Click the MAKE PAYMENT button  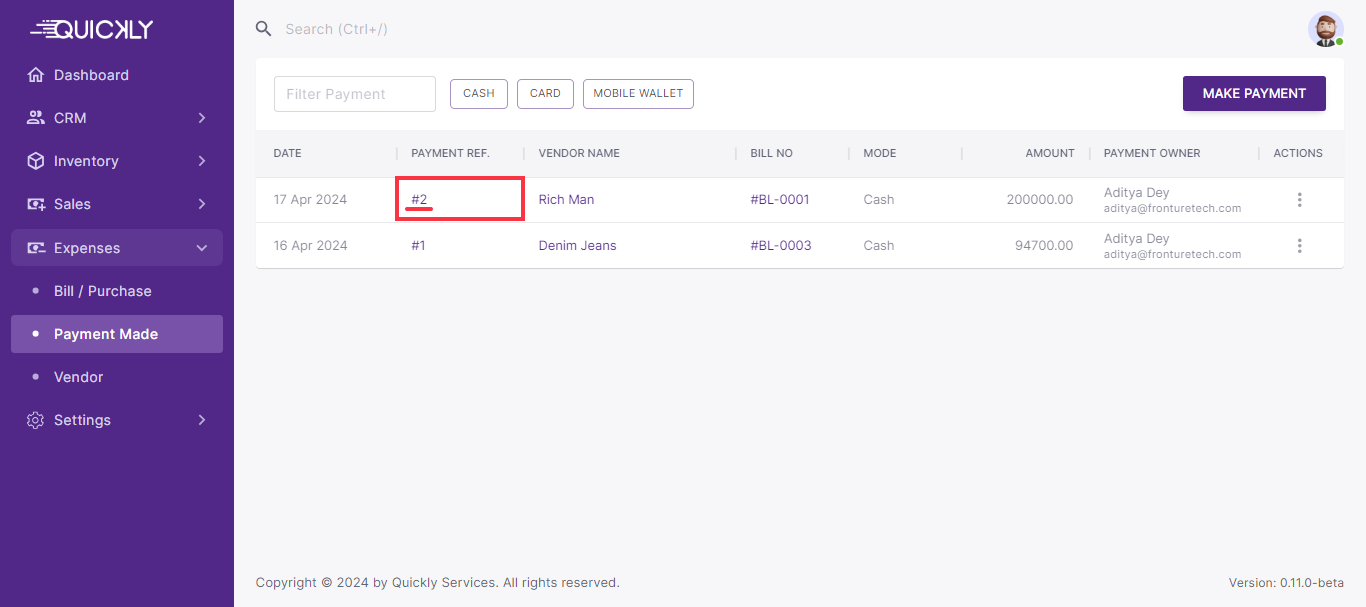[1254, 93]
